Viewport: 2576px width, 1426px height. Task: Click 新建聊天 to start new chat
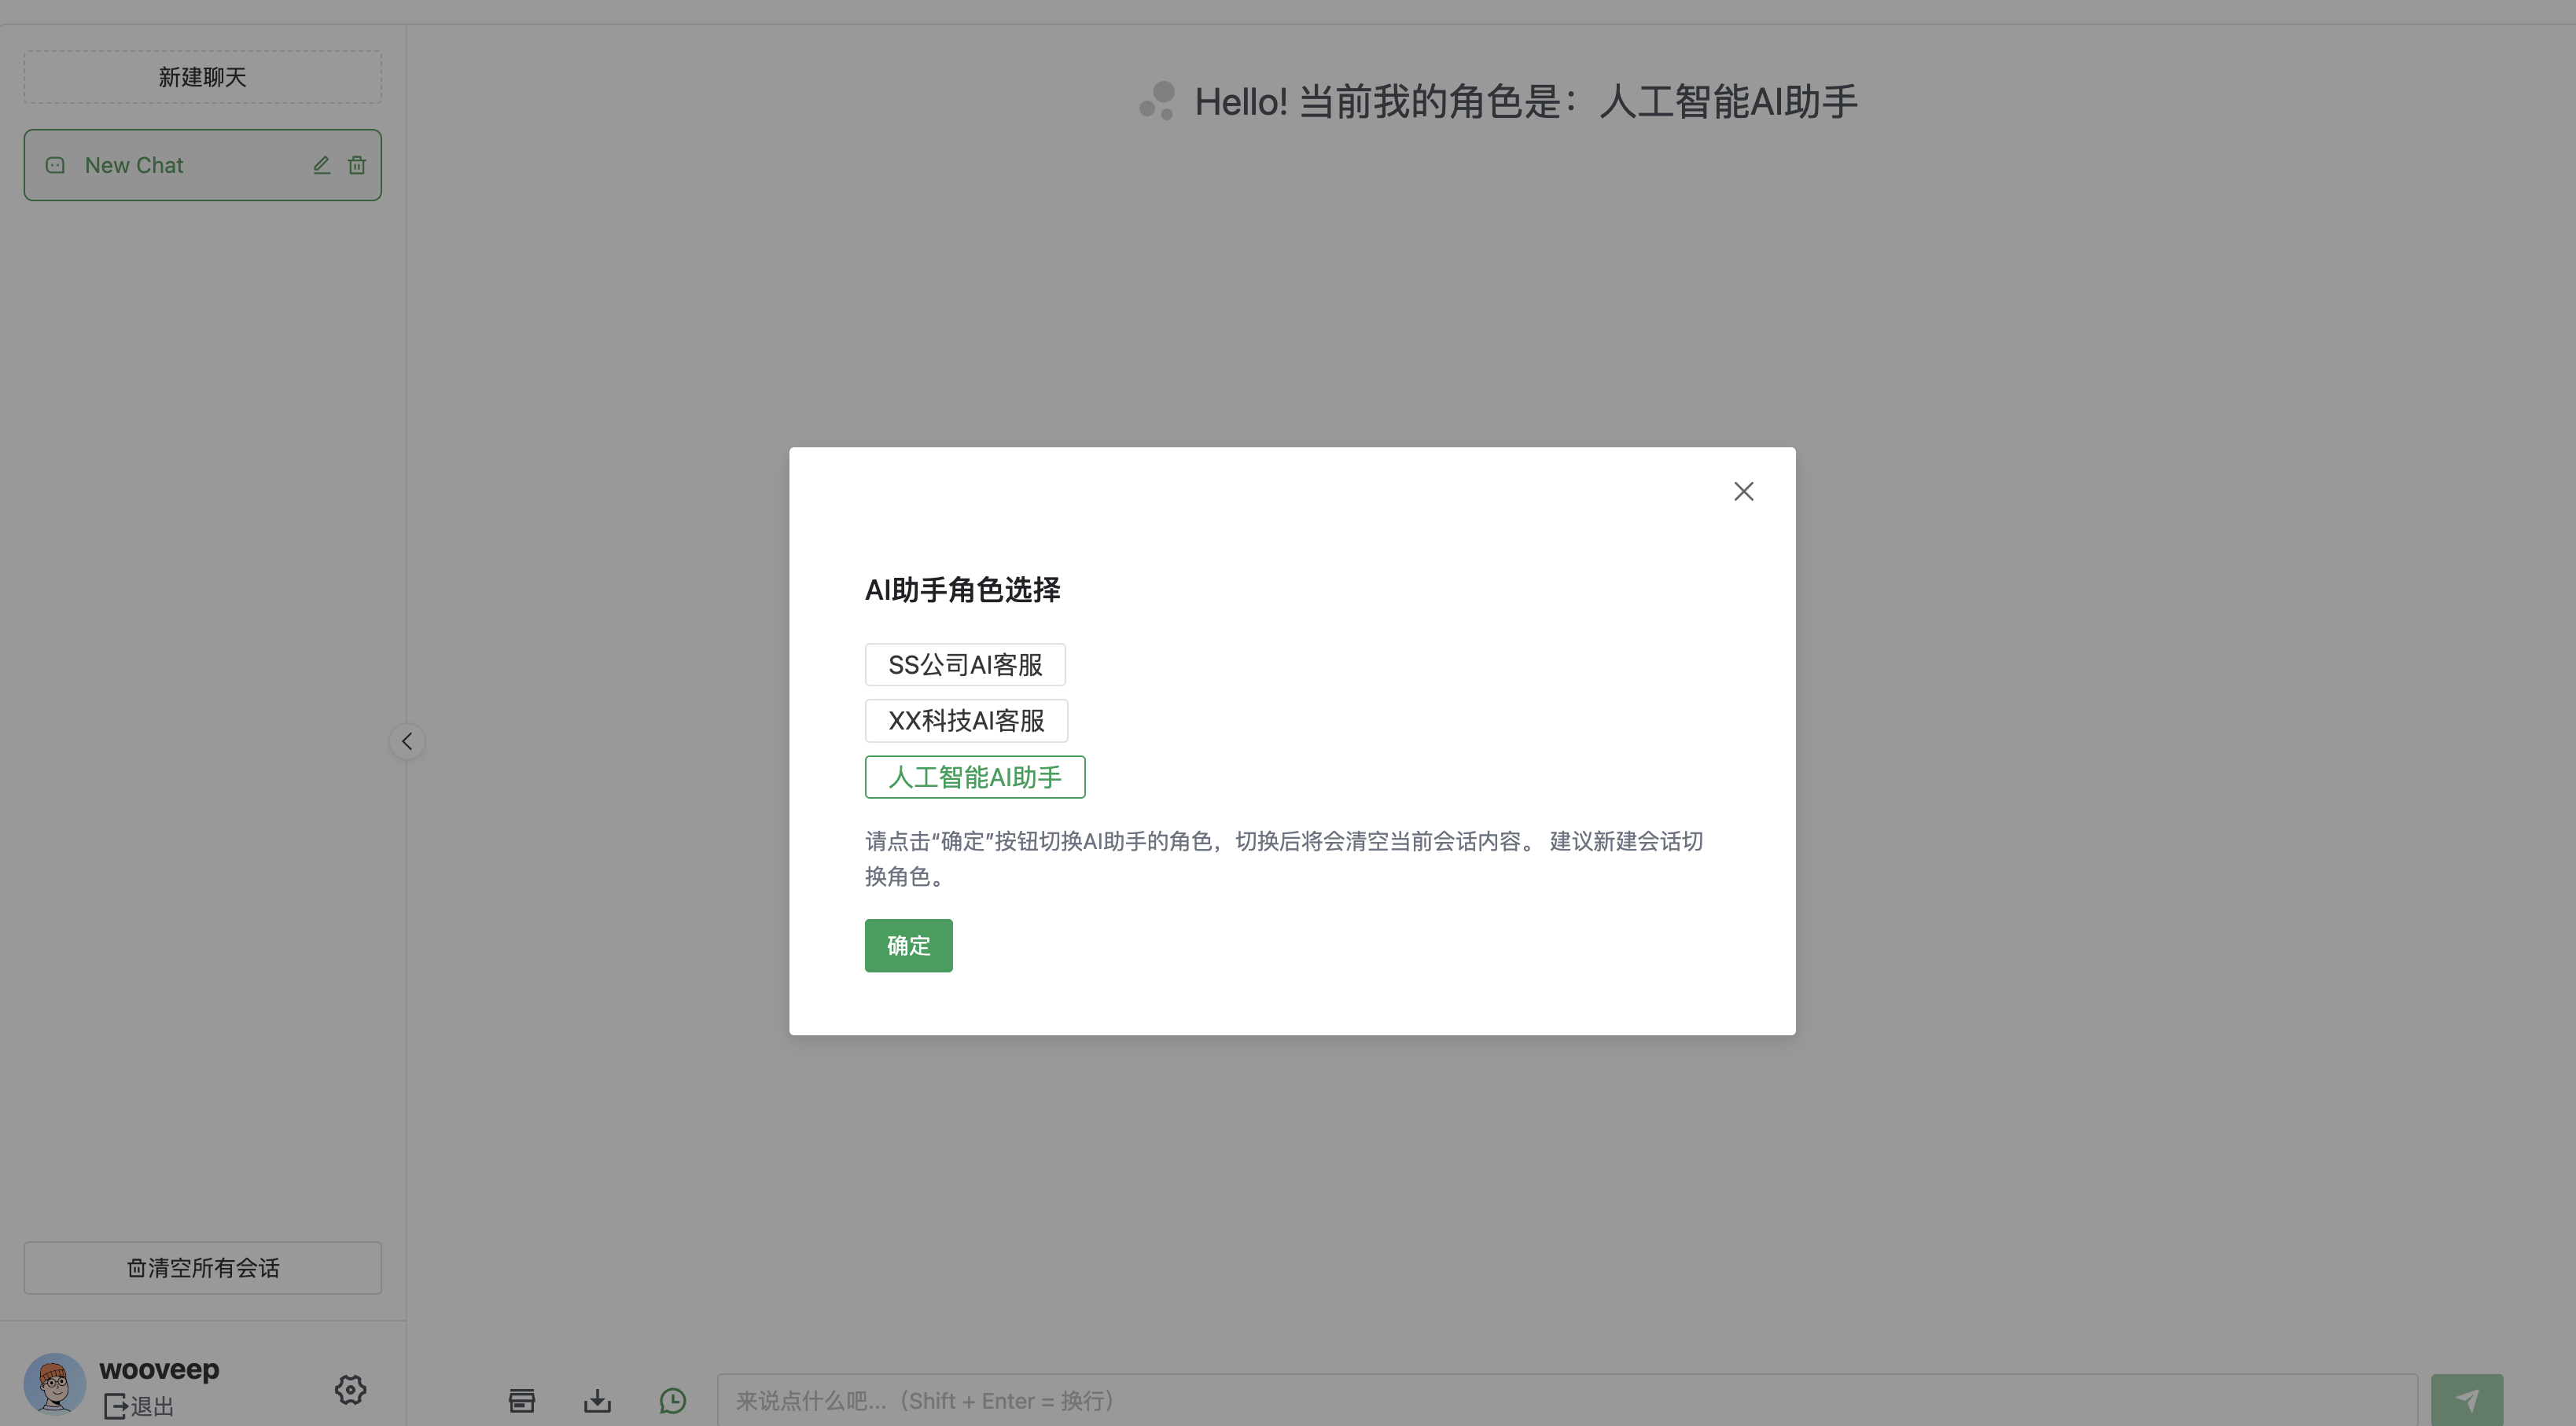[x=202, y=75]
